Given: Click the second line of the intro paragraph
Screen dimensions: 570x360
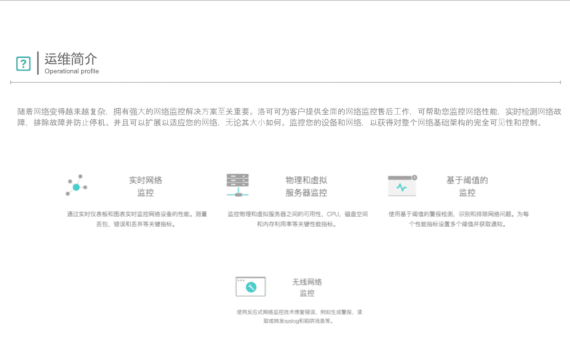Looking at the screenshot, I should 280,123.
